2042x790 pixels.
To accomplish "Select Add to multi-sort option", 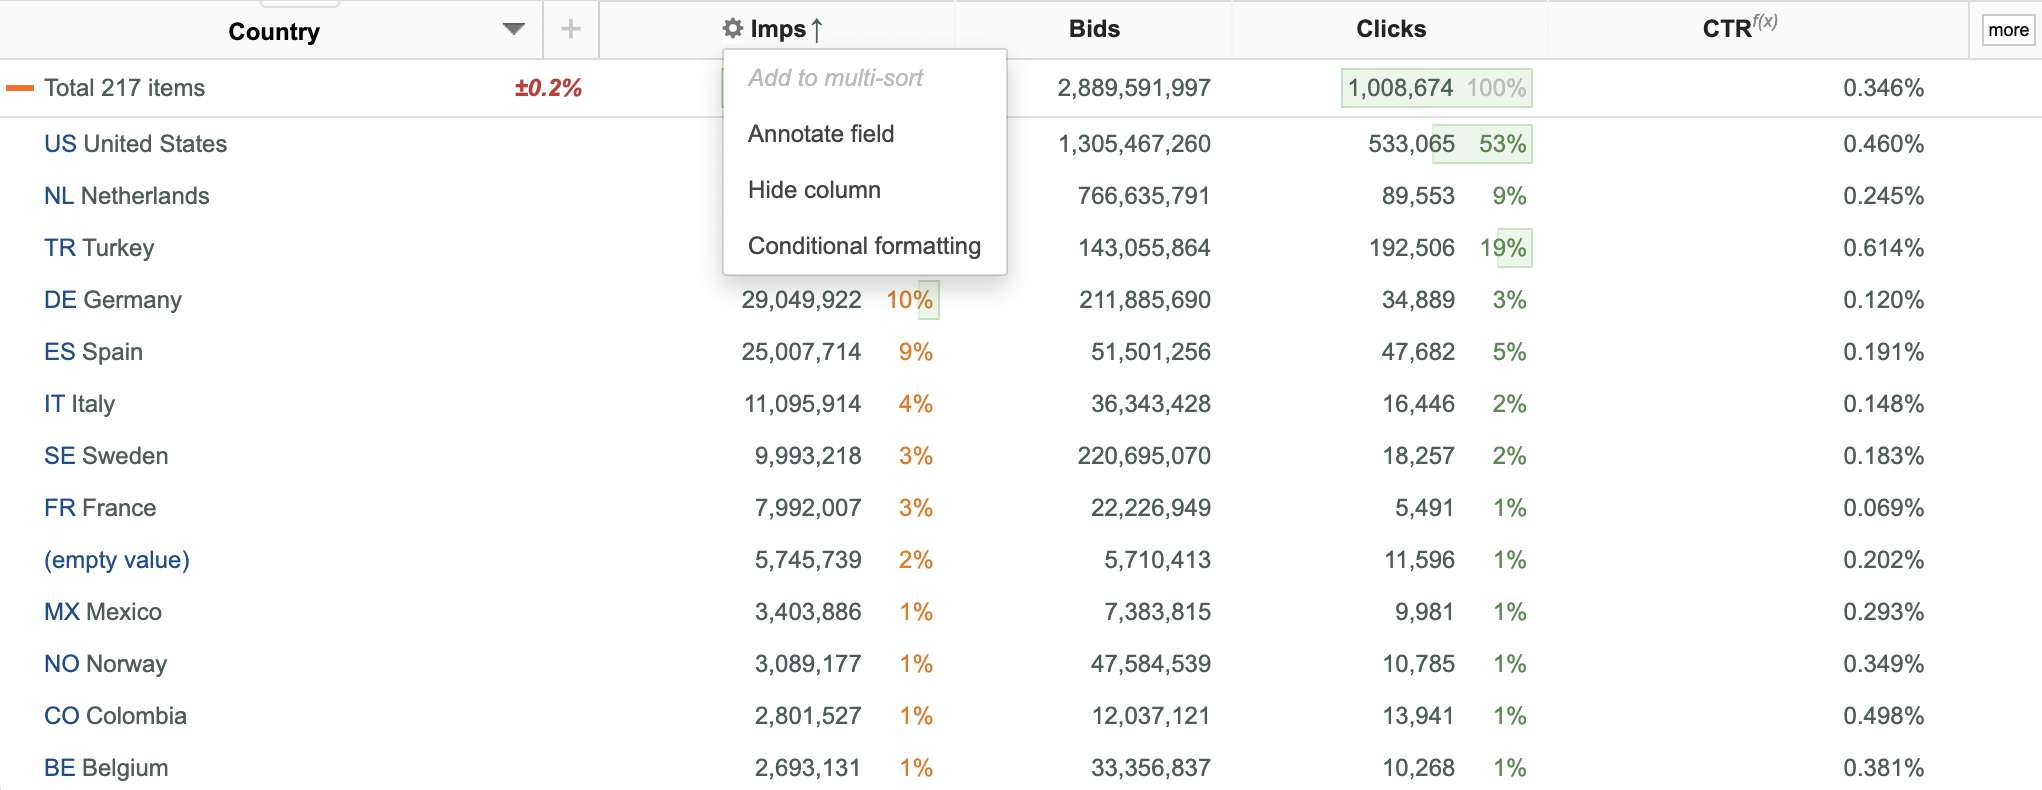I will coord(835,78).
